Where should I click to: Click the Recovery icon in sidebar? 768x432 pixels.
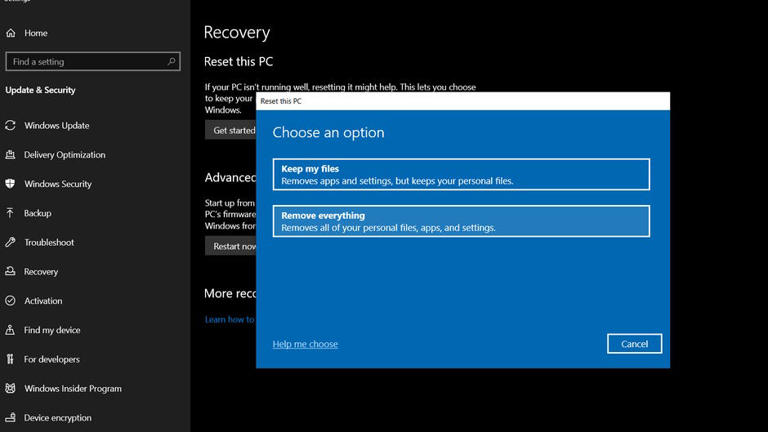(10, 271)
